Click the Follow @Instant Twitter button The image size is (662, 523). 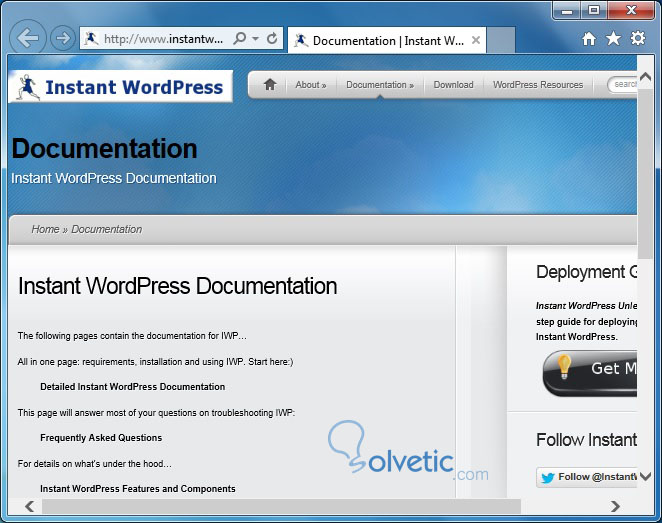586,477
